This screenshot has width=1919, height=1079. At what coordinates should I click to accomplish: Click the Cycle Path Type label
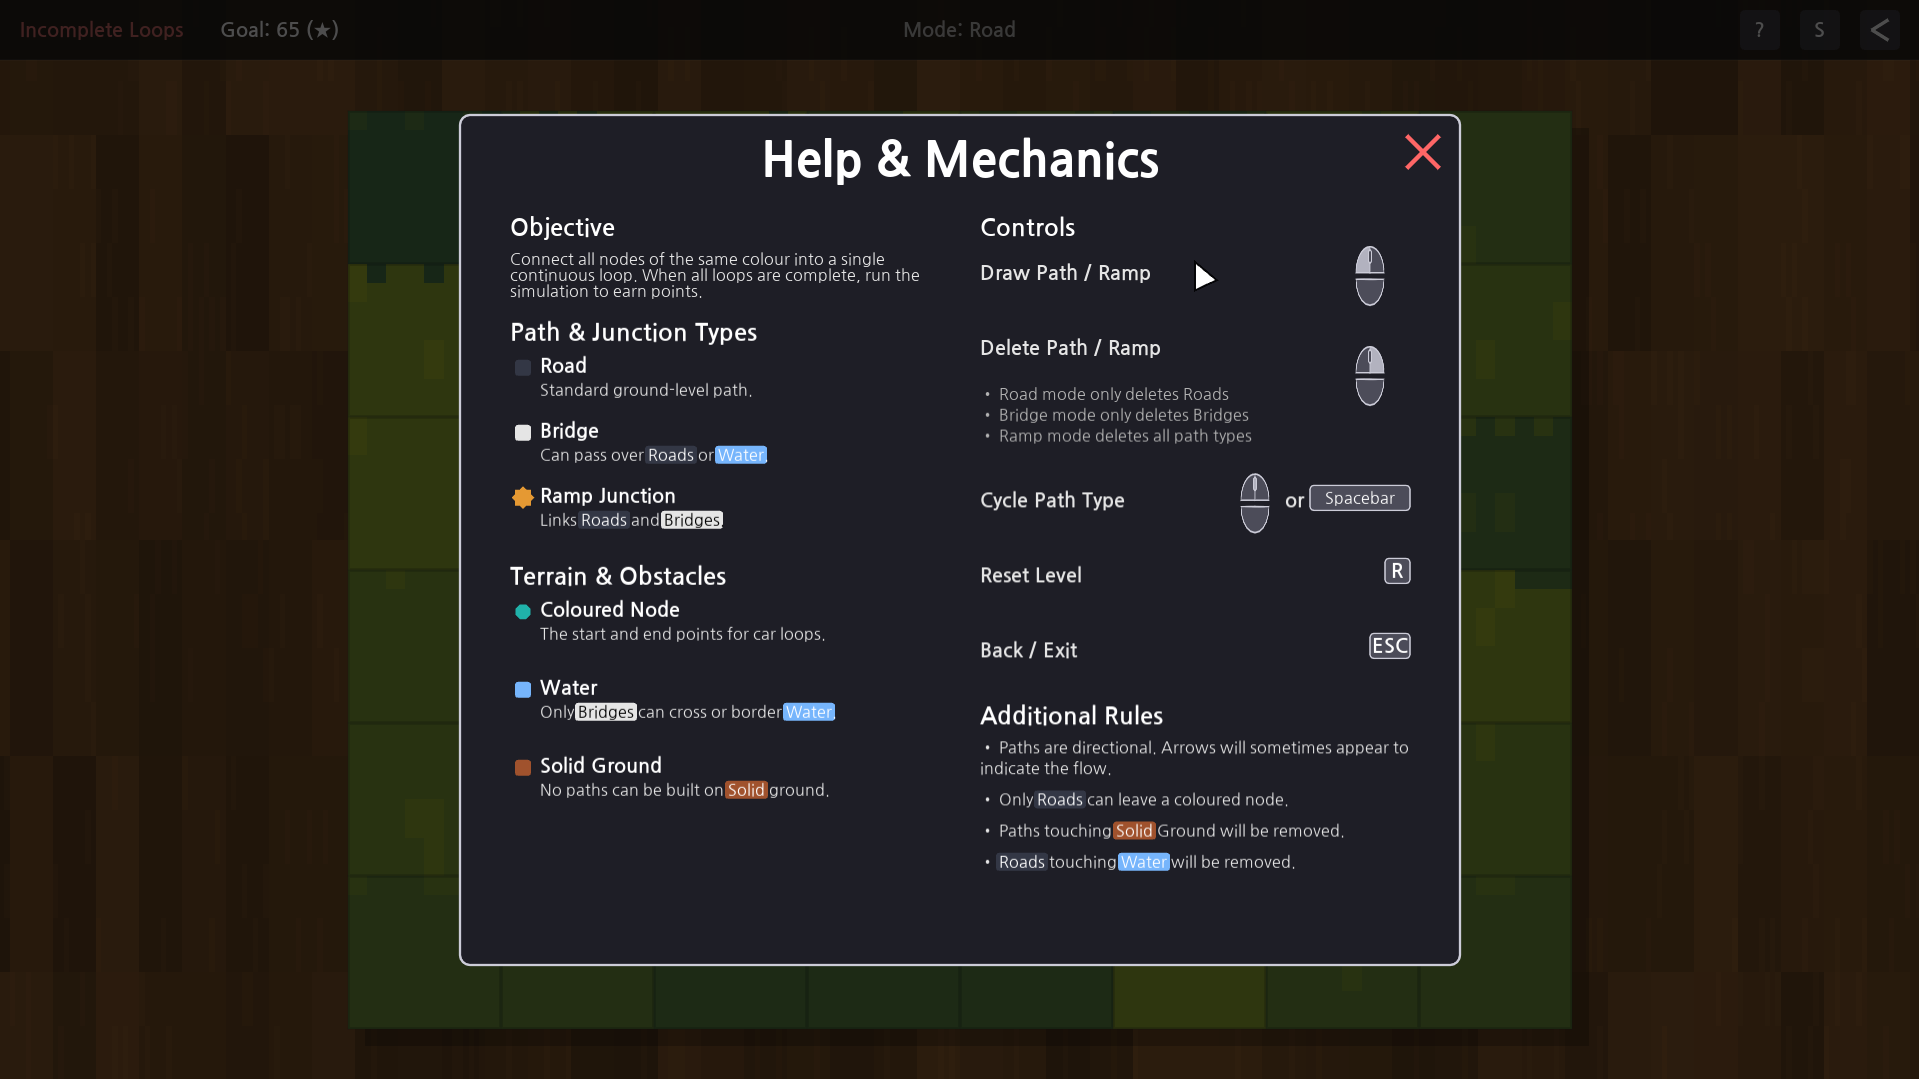1052,500
